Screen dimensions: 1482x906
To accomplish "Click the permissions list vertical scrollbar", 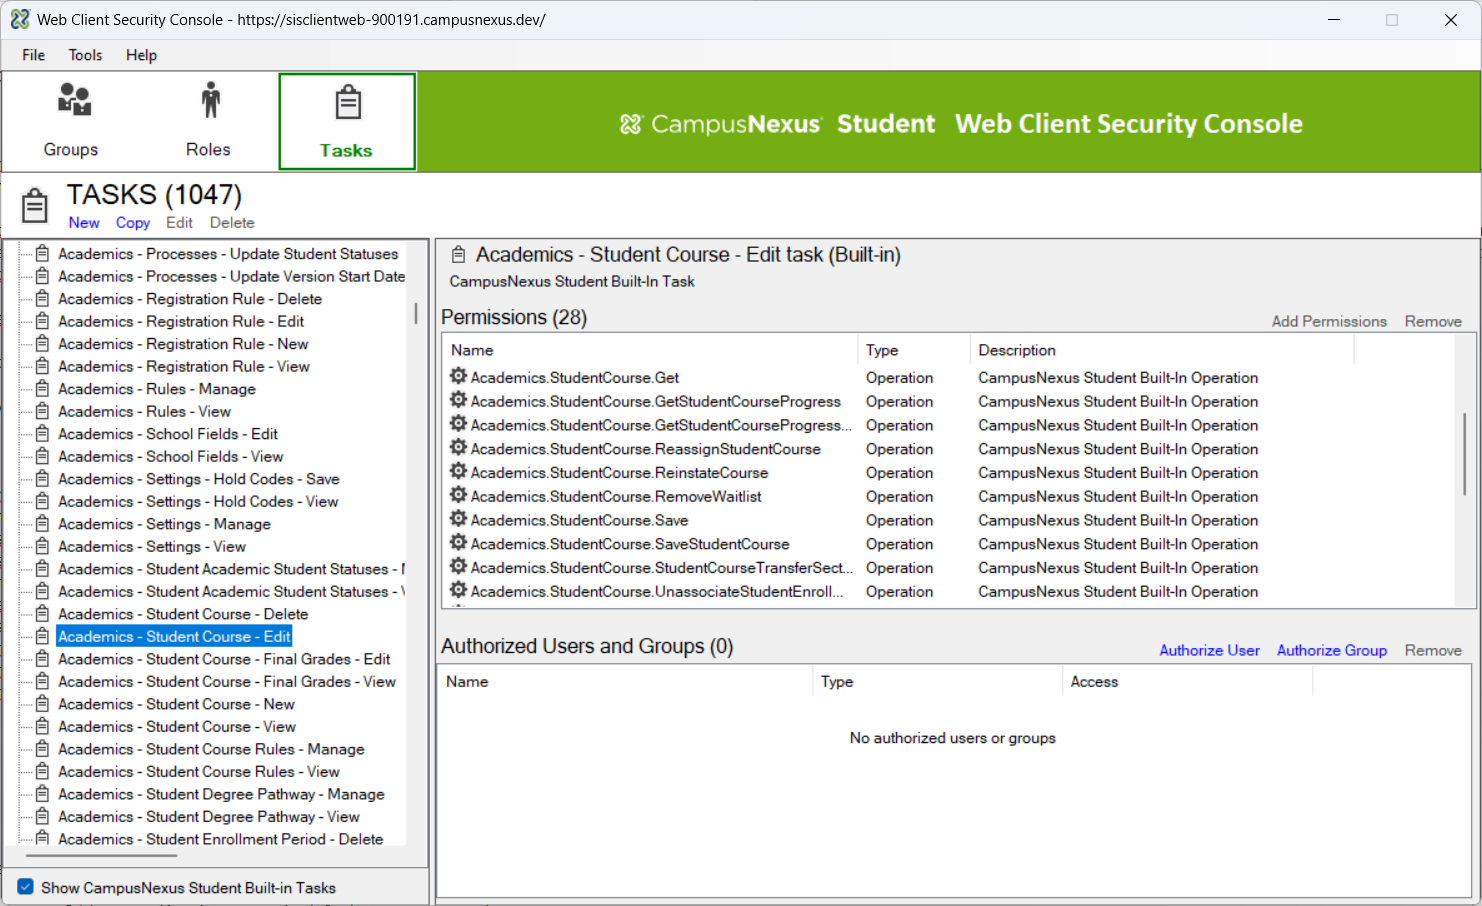I will 1465,453.
